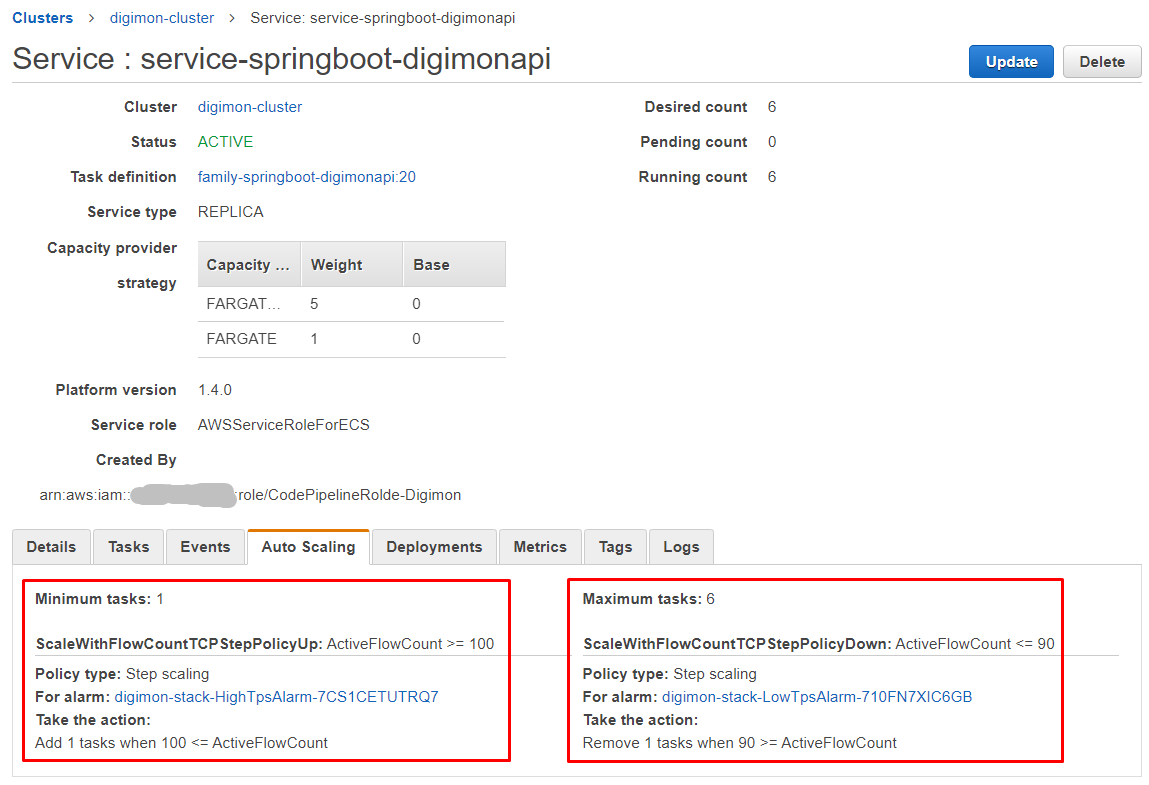Open the Logs tab
The width and height of the screenshot is (1149, 785).
point(681,547)
